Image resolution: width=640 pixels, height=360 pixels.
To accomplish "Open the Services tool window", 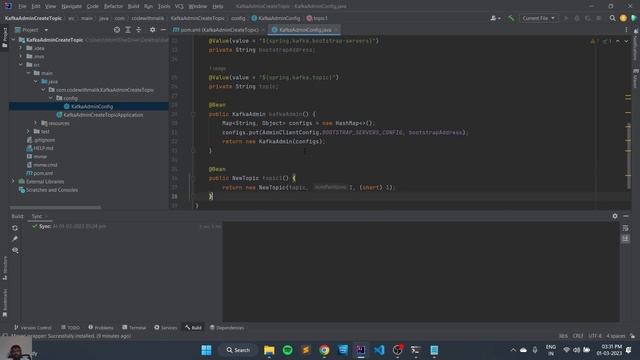I will (x=166, y=328).
